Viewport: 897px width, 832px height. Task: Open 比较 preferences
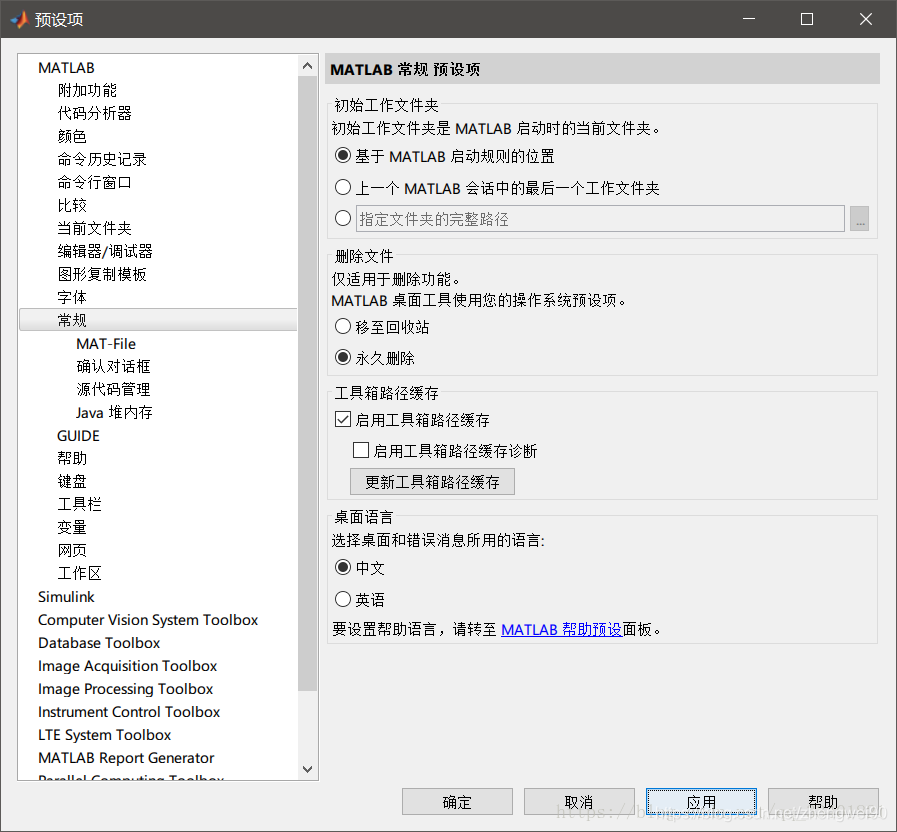72,205
